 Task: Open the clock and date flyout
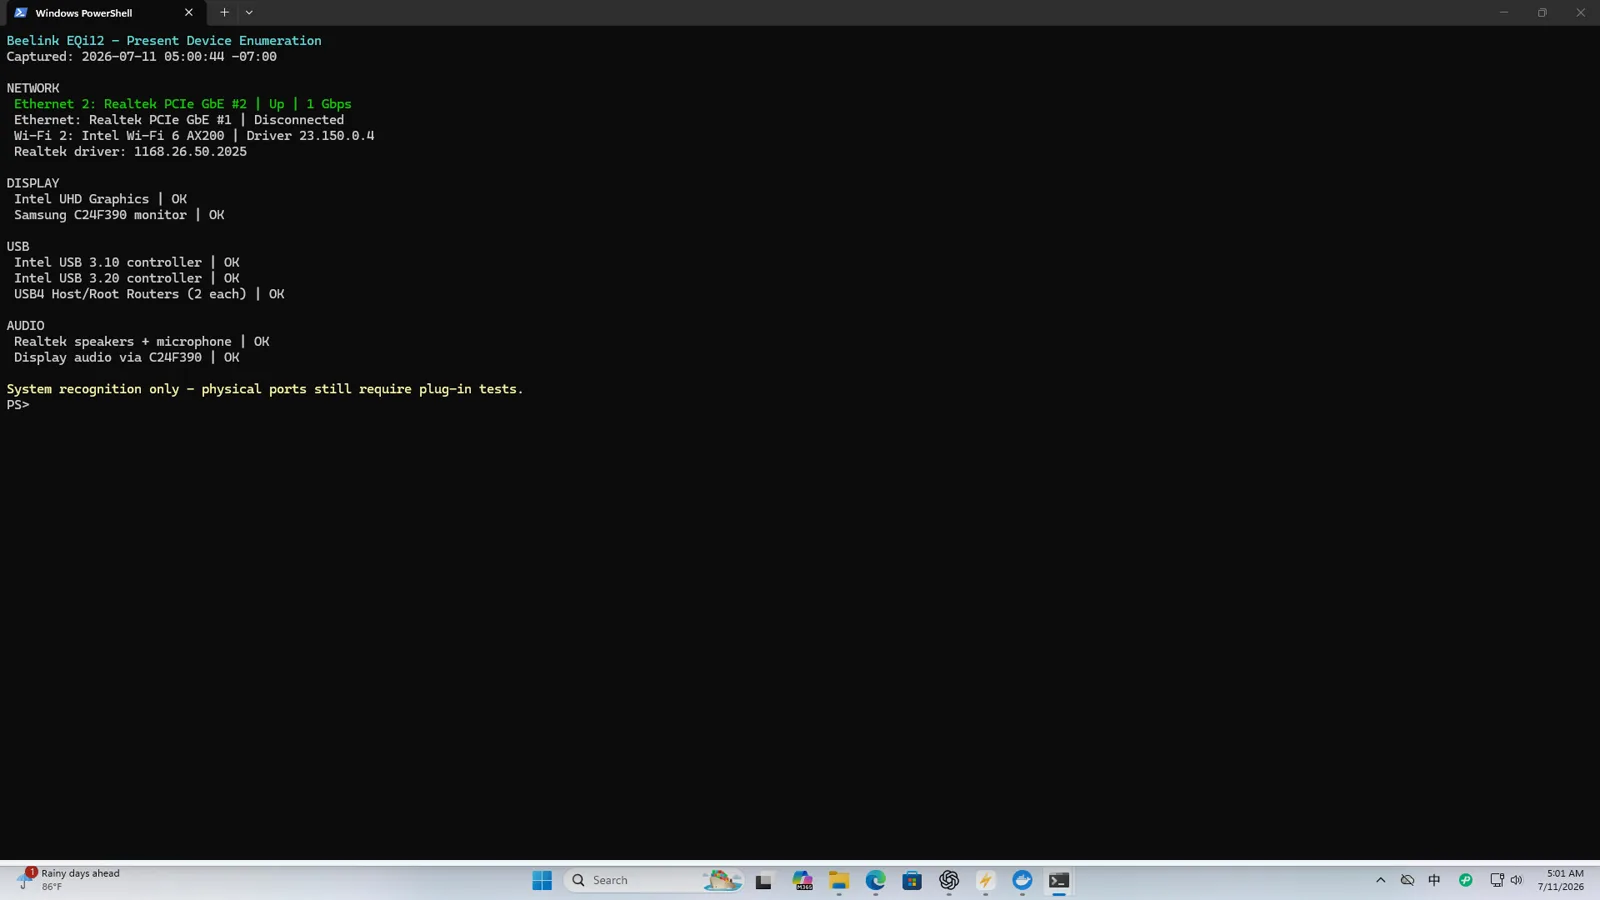1561,881
